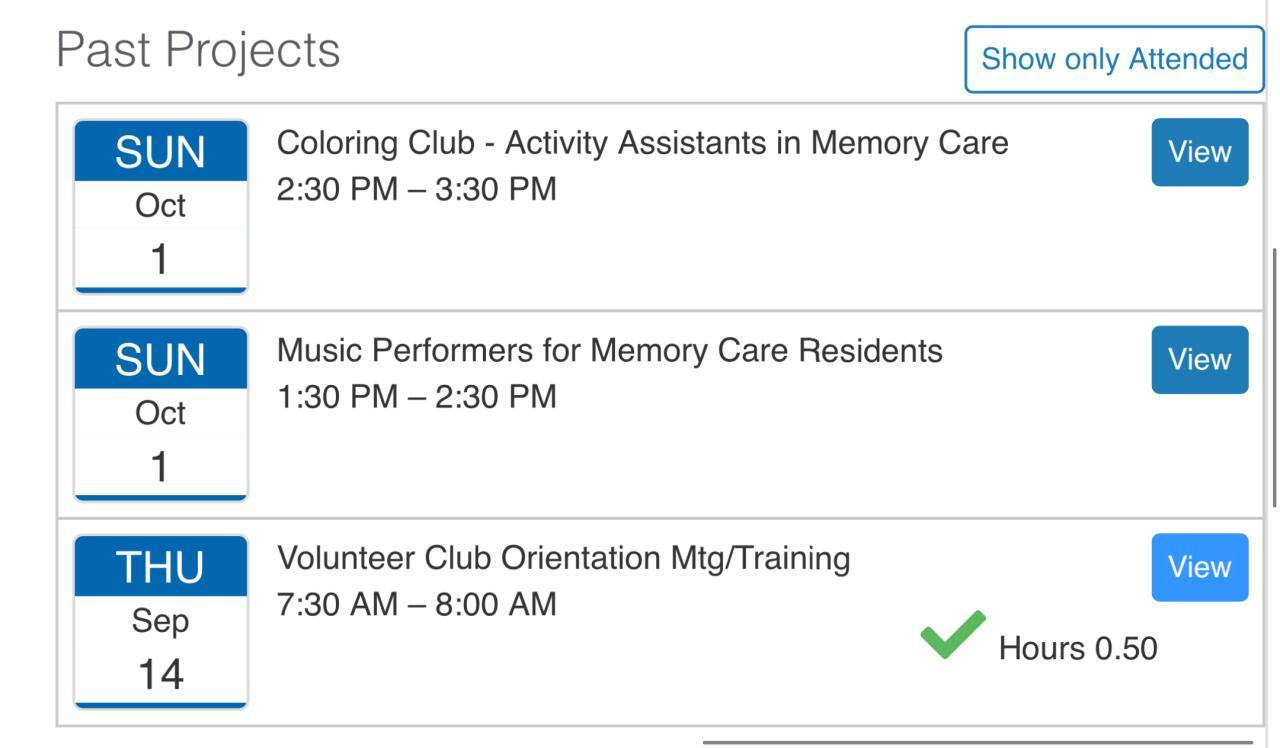Click the 7:30 AM – 8:00 AM time
The image size is (1280, 748).
click(x=416, y=605)
